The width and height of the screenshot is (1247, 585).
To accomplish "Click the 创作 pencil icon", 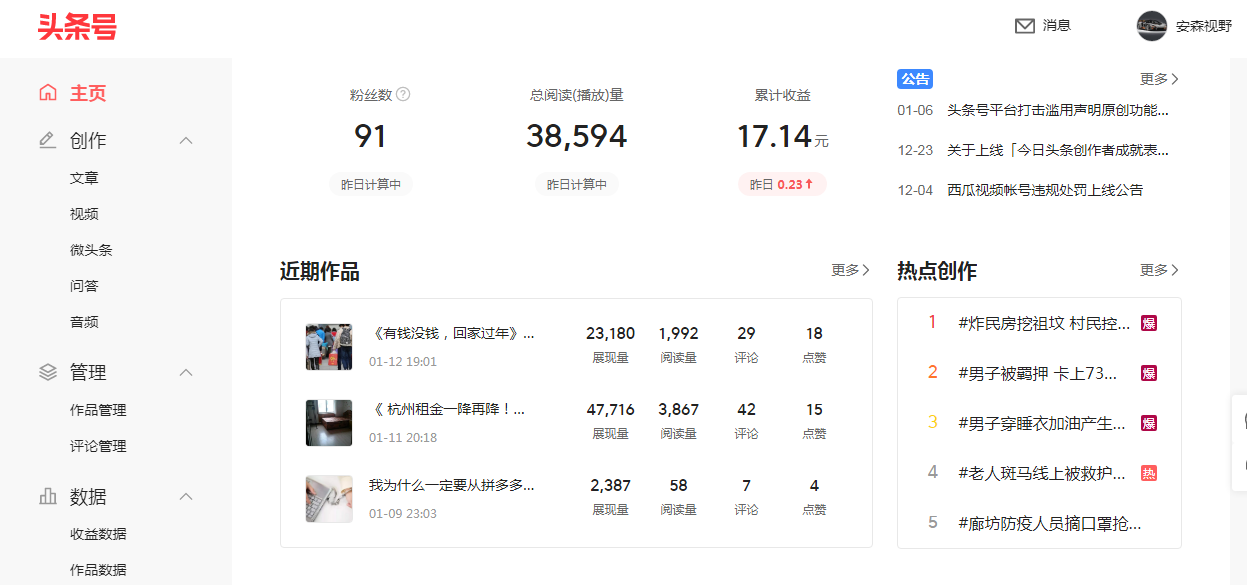I will [x=48, y=140].
